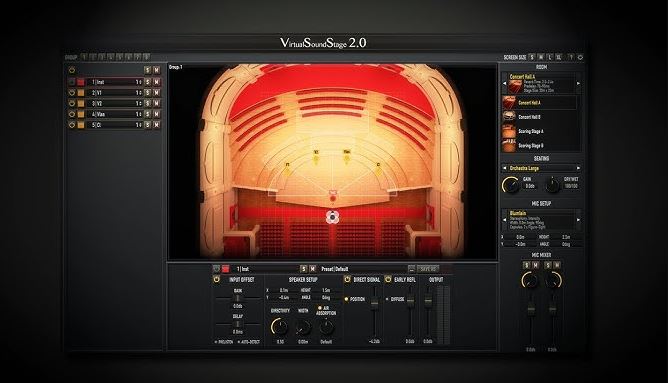Go to next room with right arrow
668x383 pixels.
tap(578, 84)
